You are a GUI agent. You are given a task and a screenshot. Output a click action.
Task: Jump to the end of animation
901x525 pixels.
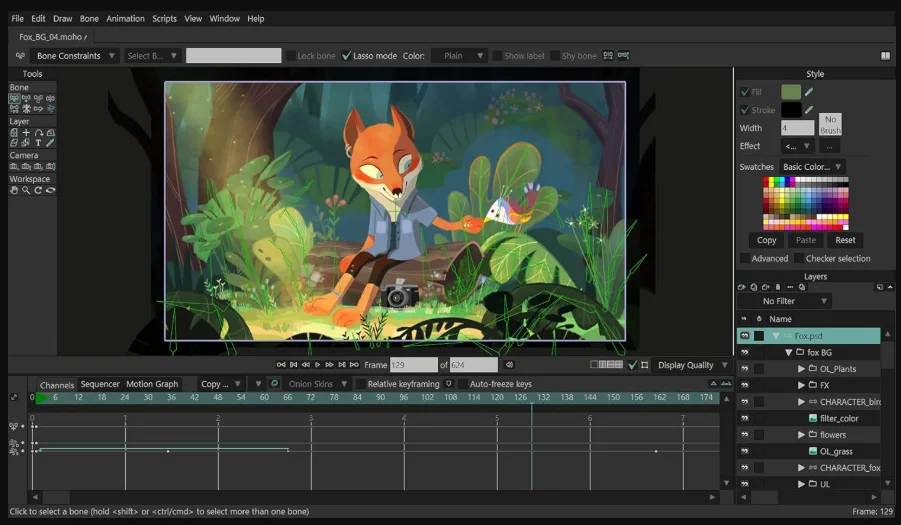(355, 365)
